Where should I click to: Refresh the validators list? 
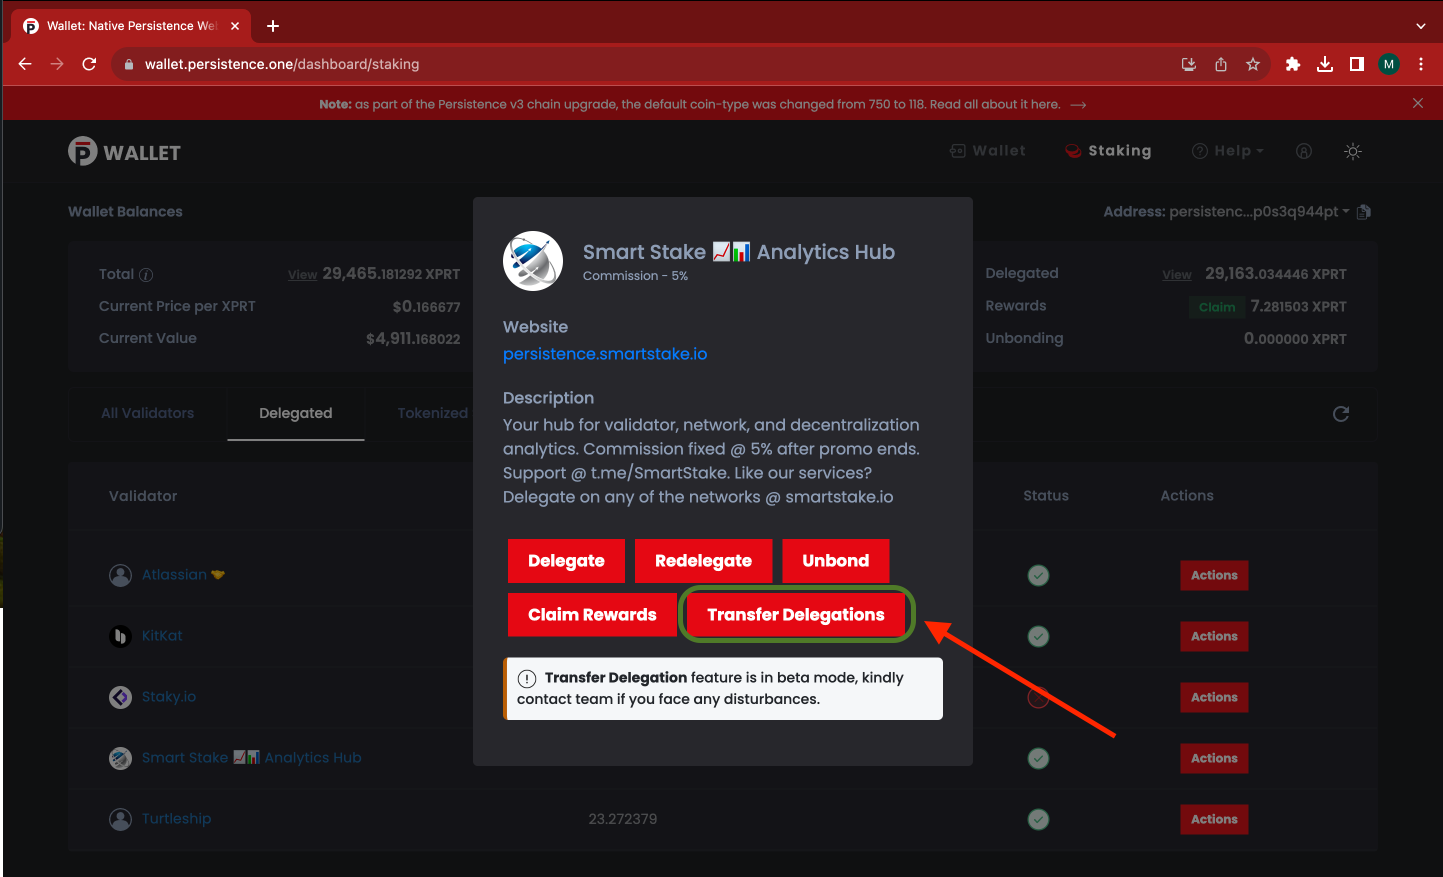1341,414
